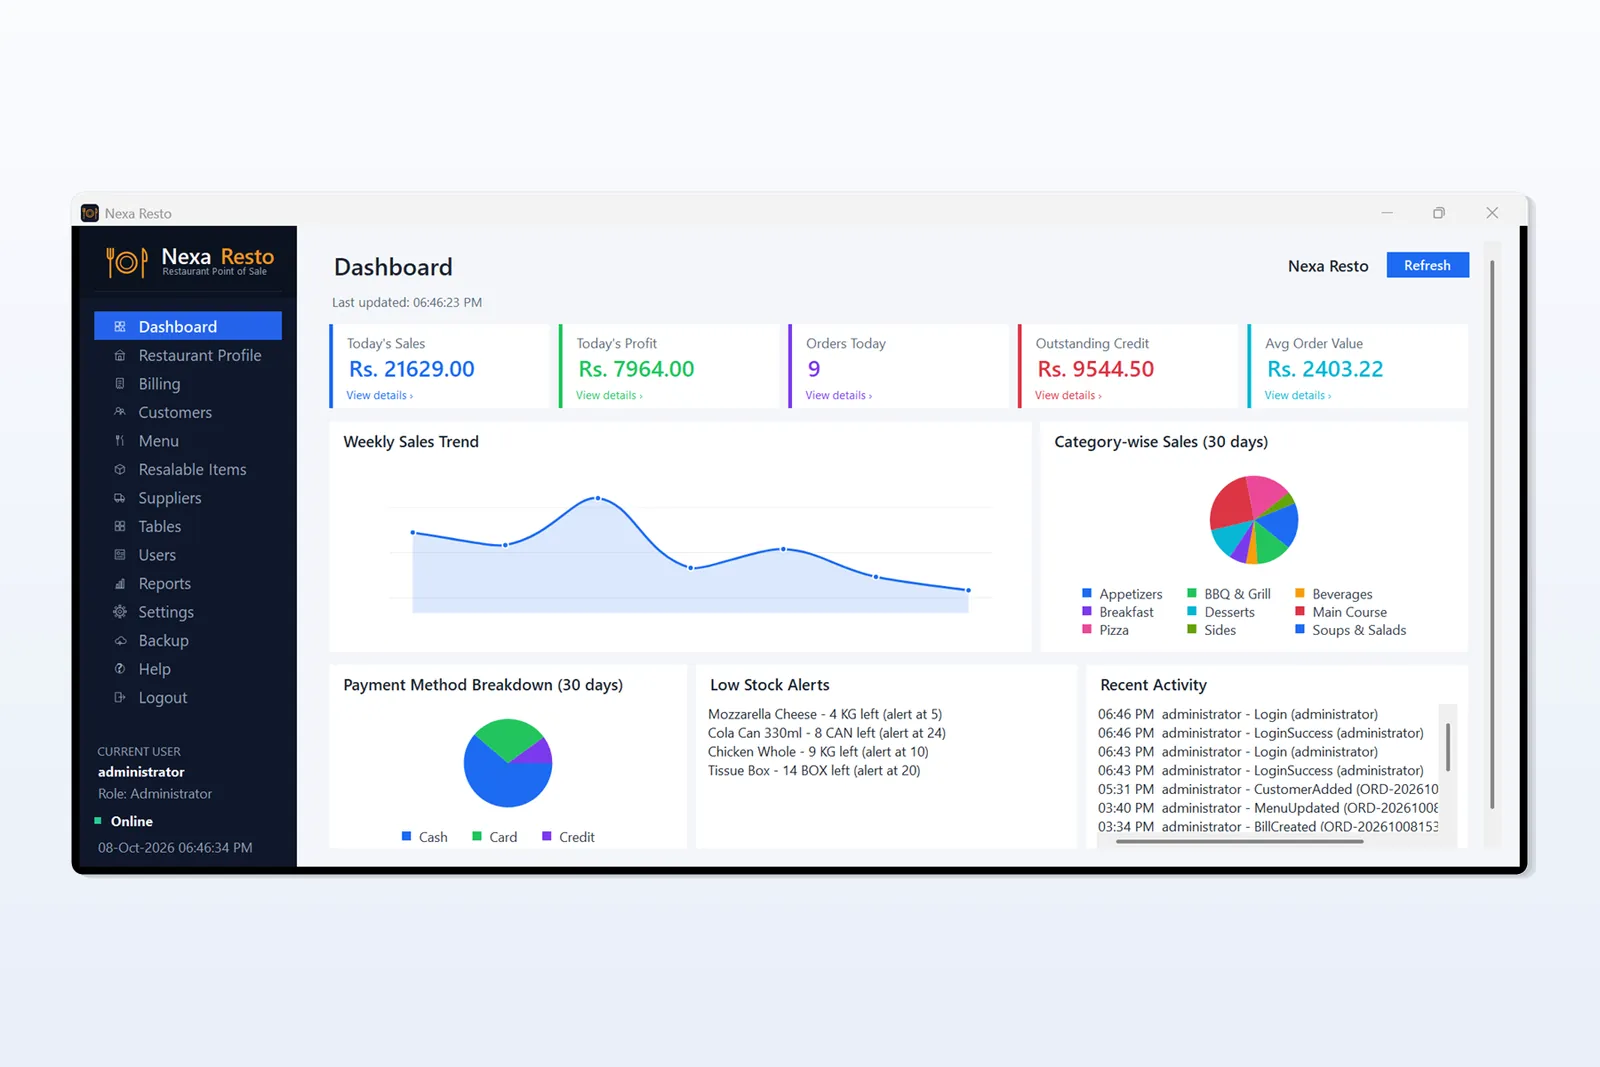Click the Tables grid icon
This screenshot has width=1600, height=1067.
120,526
